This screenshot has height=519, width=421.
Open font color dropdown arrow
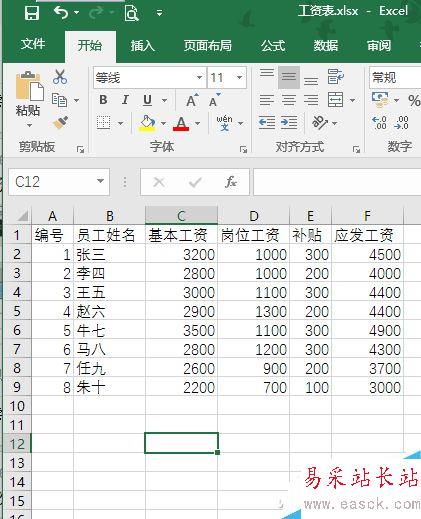[198, 123]
